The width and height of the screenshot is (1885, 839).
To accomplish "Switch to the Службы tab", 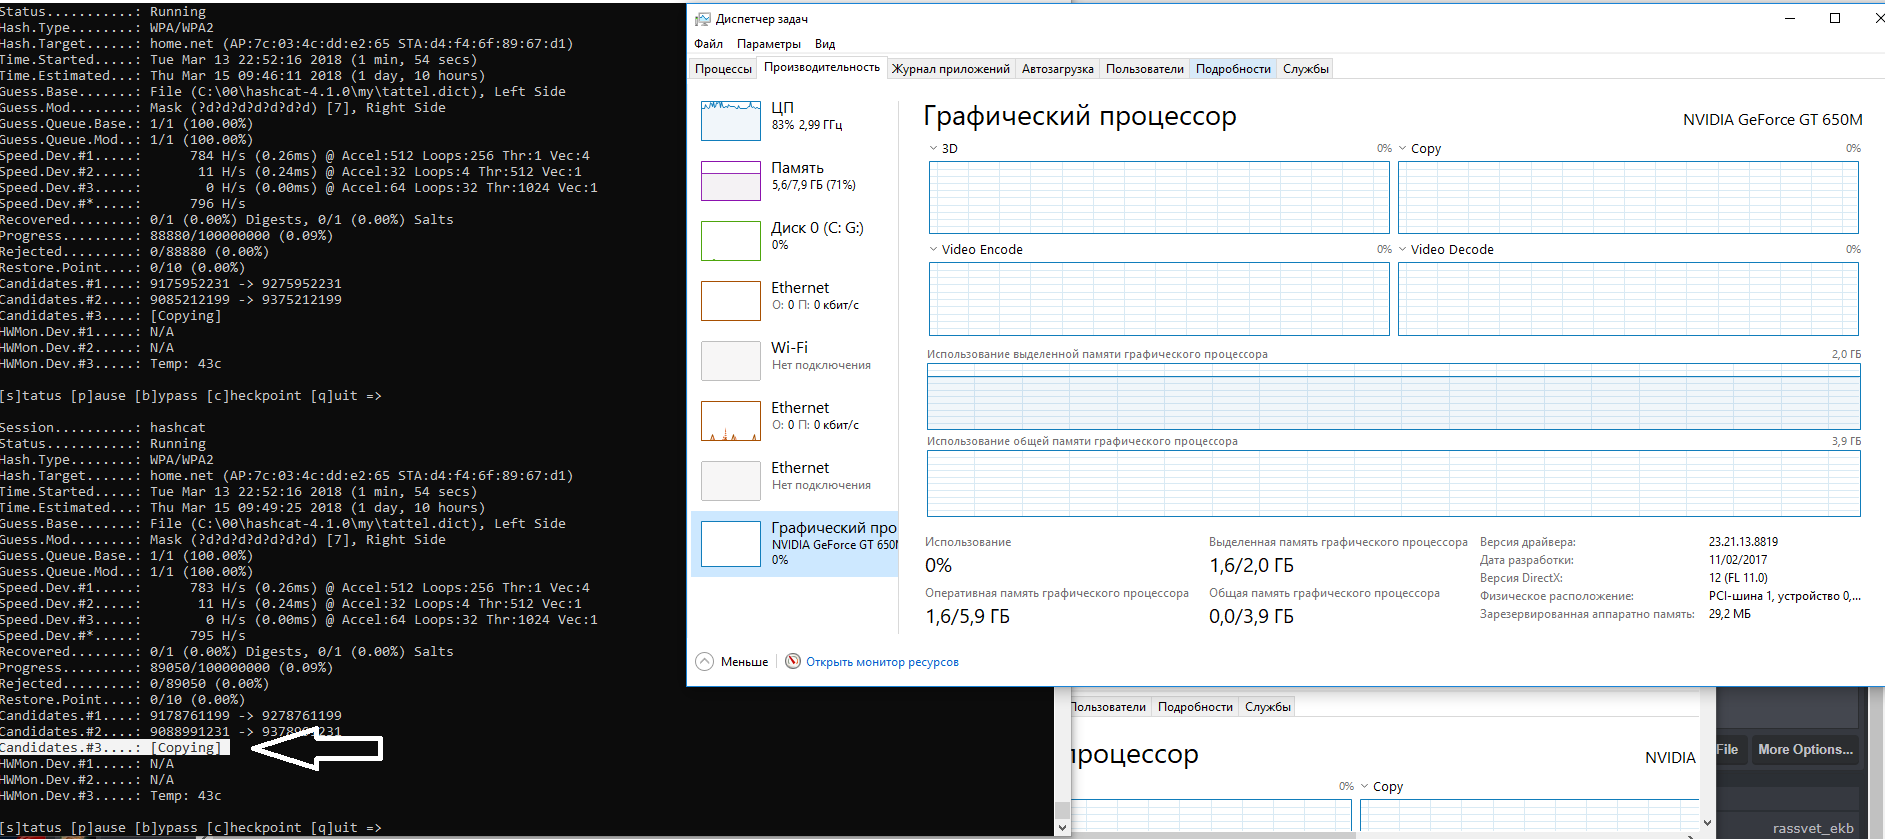I will tap(1305, 69).
